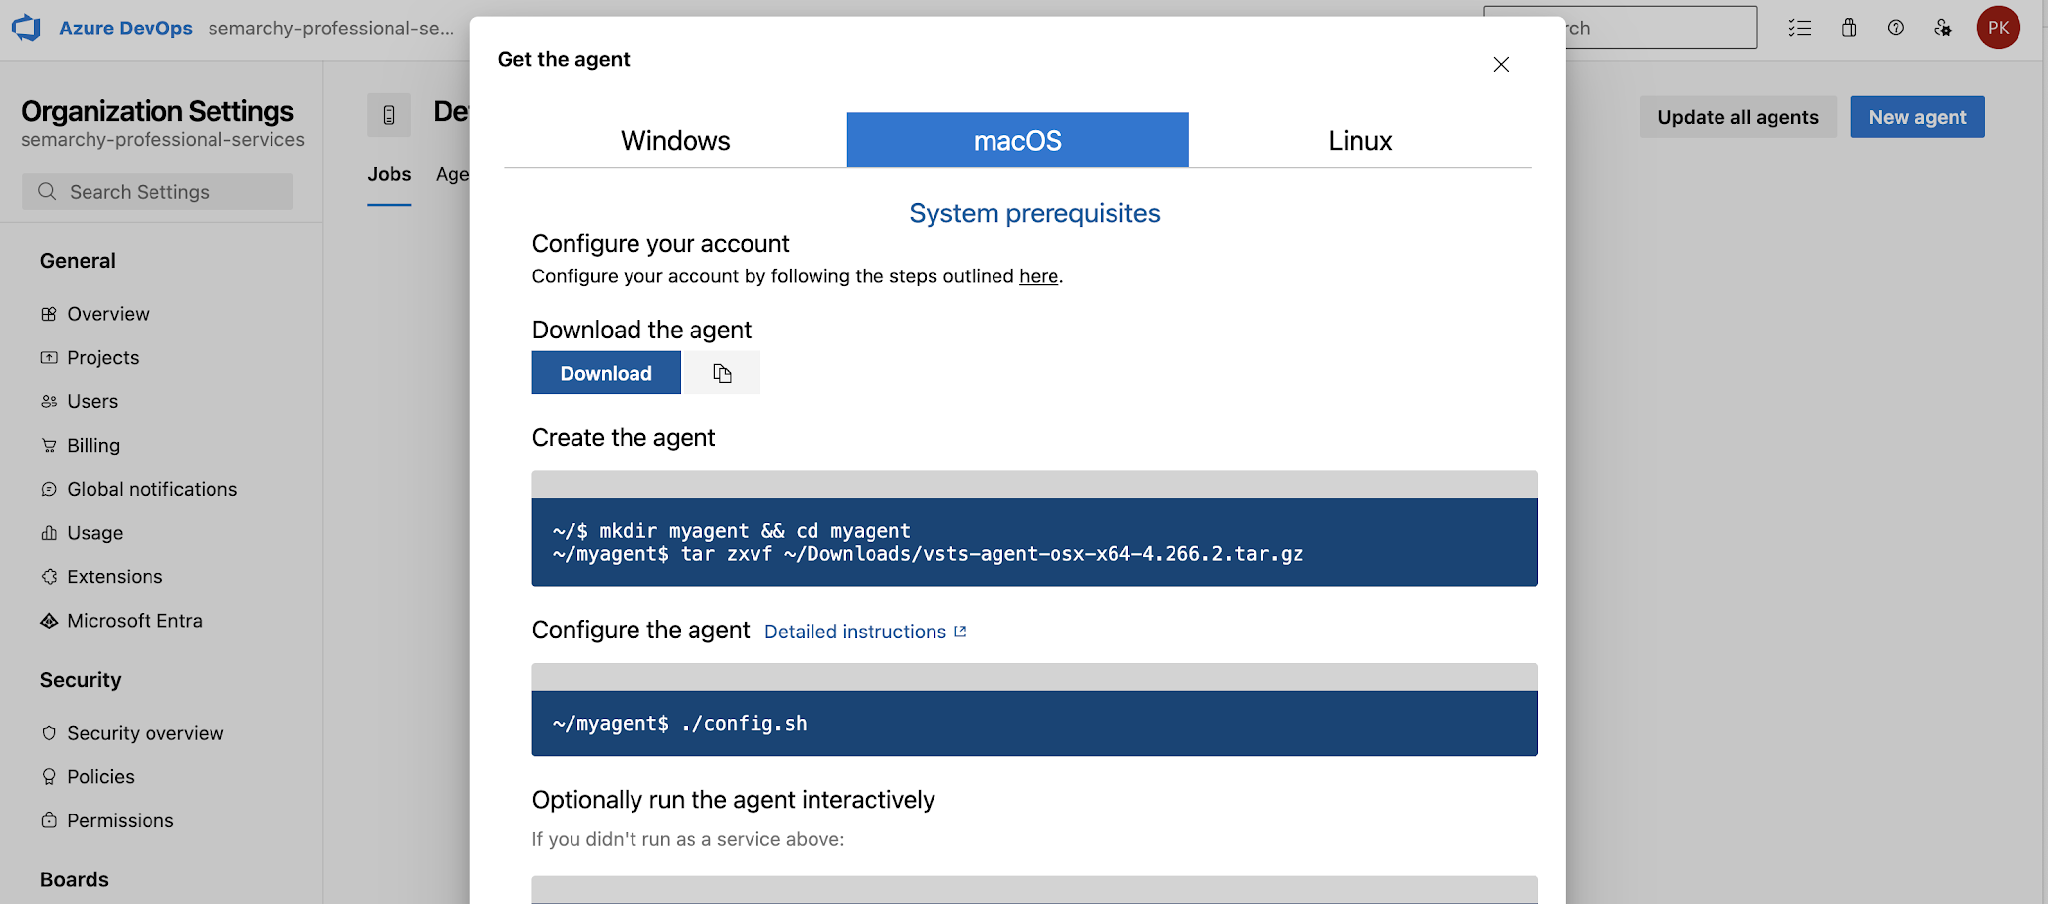This screenshot has height=904, width=2048.
Task: Open Usage settings page
Action: pyautogui.click(x=95, y=533)
